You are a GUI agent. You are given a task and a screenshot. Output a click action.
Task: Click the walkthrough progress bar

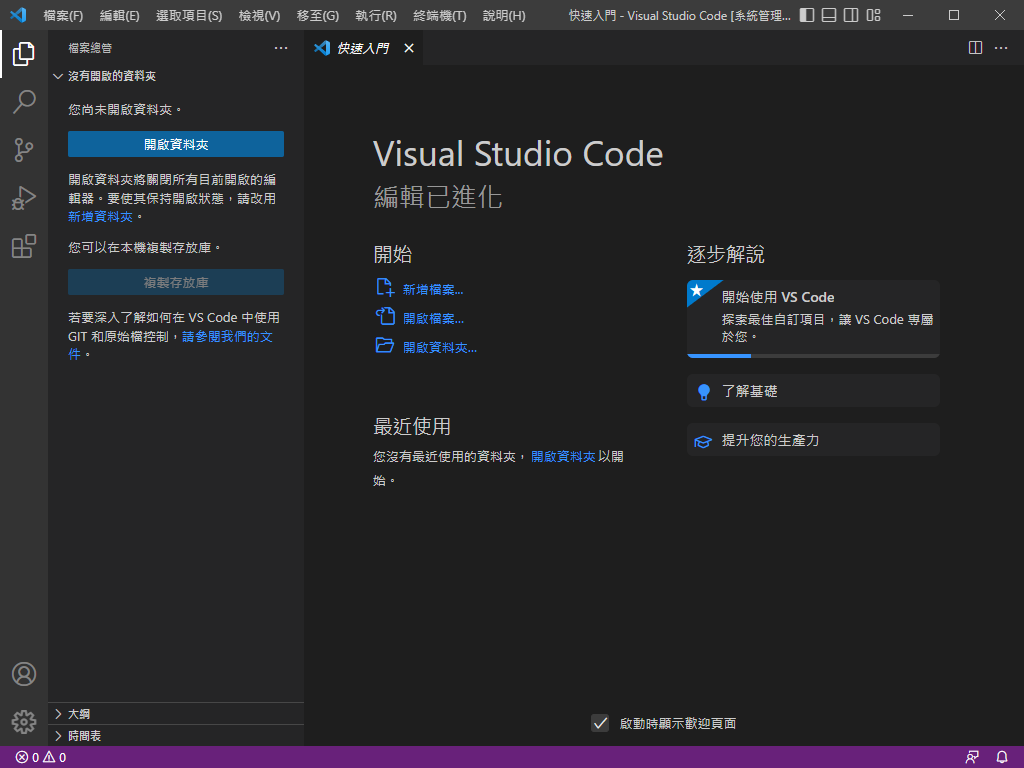(813, 356)
